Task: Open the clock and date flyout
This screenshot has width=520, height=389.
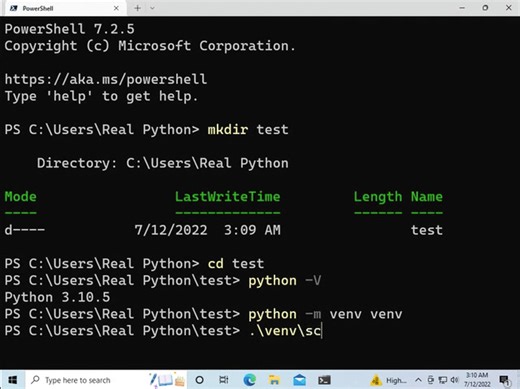Action: (x=477, y=380)
